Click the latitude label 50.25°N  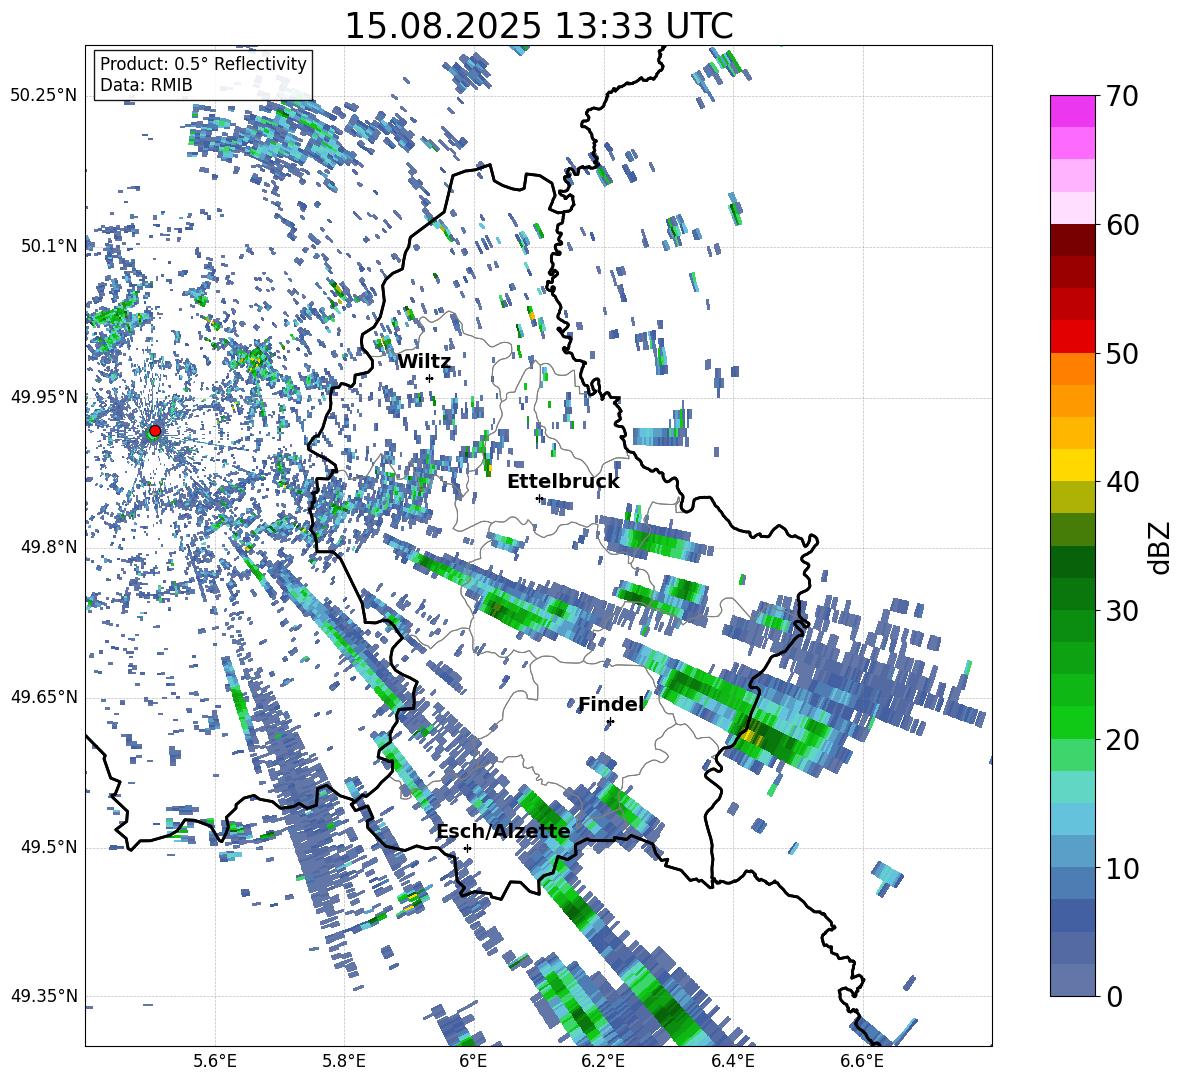point(44,96)
